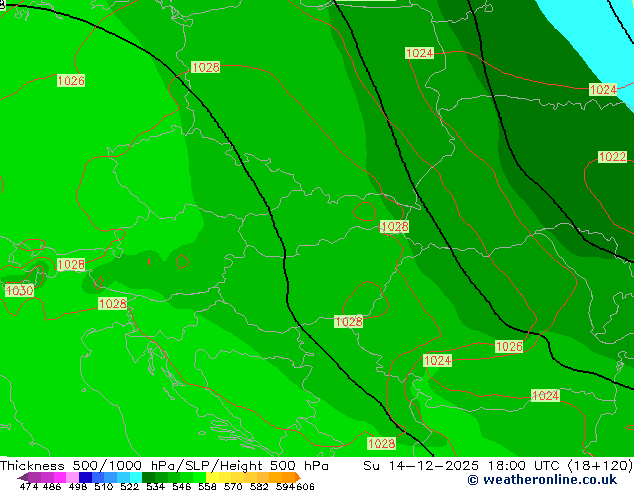The height and width of the screenshot is (490, 634).
Task: Click the 1030 isobar label
Action: coord(19,290)
